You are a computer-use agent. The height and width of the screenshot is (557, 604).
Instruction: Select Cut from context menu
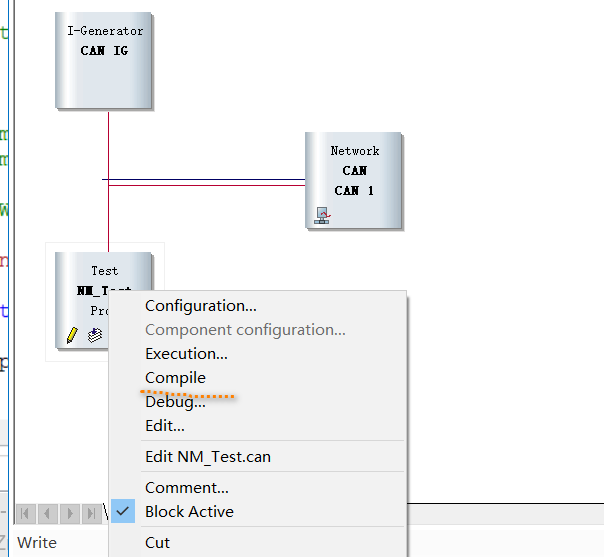click(x=257, y=543)
